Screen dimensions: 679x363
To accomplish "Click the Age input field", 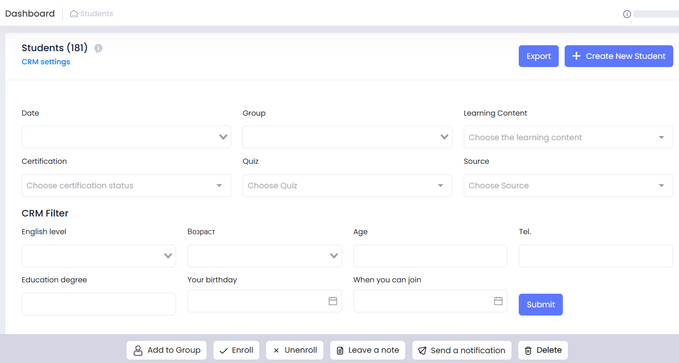I will 430,256.
